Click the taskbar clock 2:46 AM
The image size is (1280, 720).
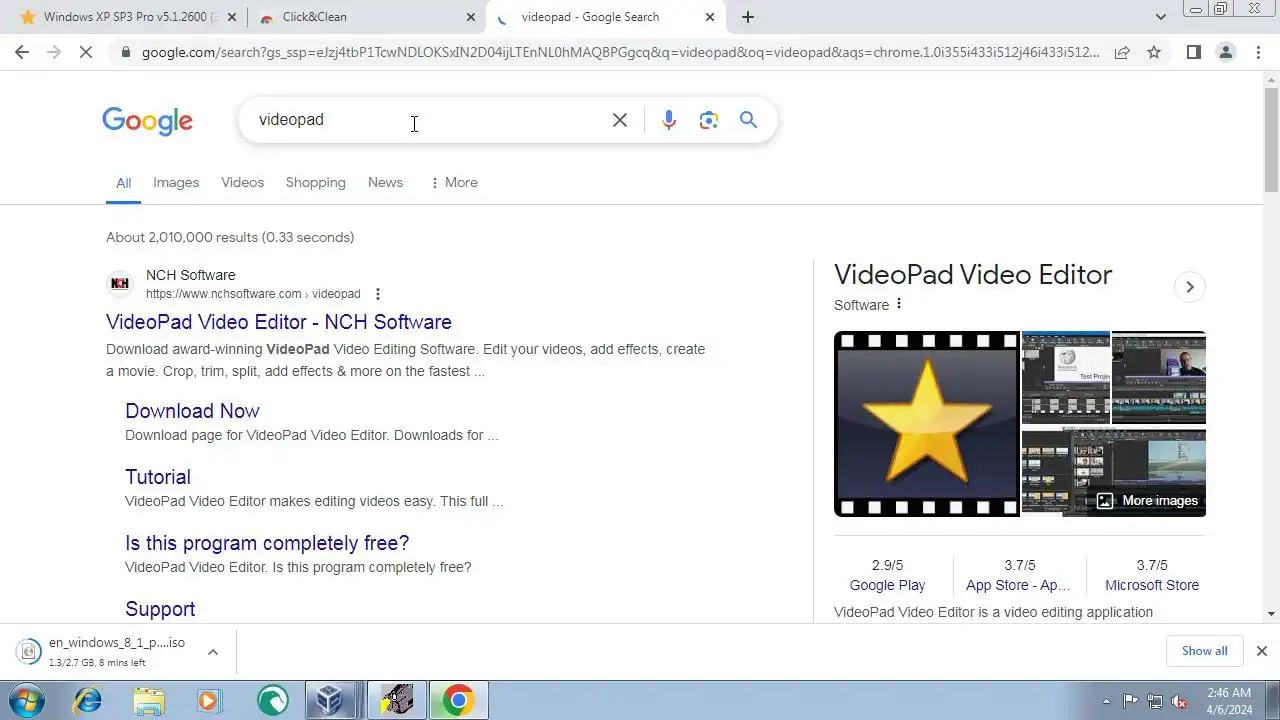(1229, 701)
